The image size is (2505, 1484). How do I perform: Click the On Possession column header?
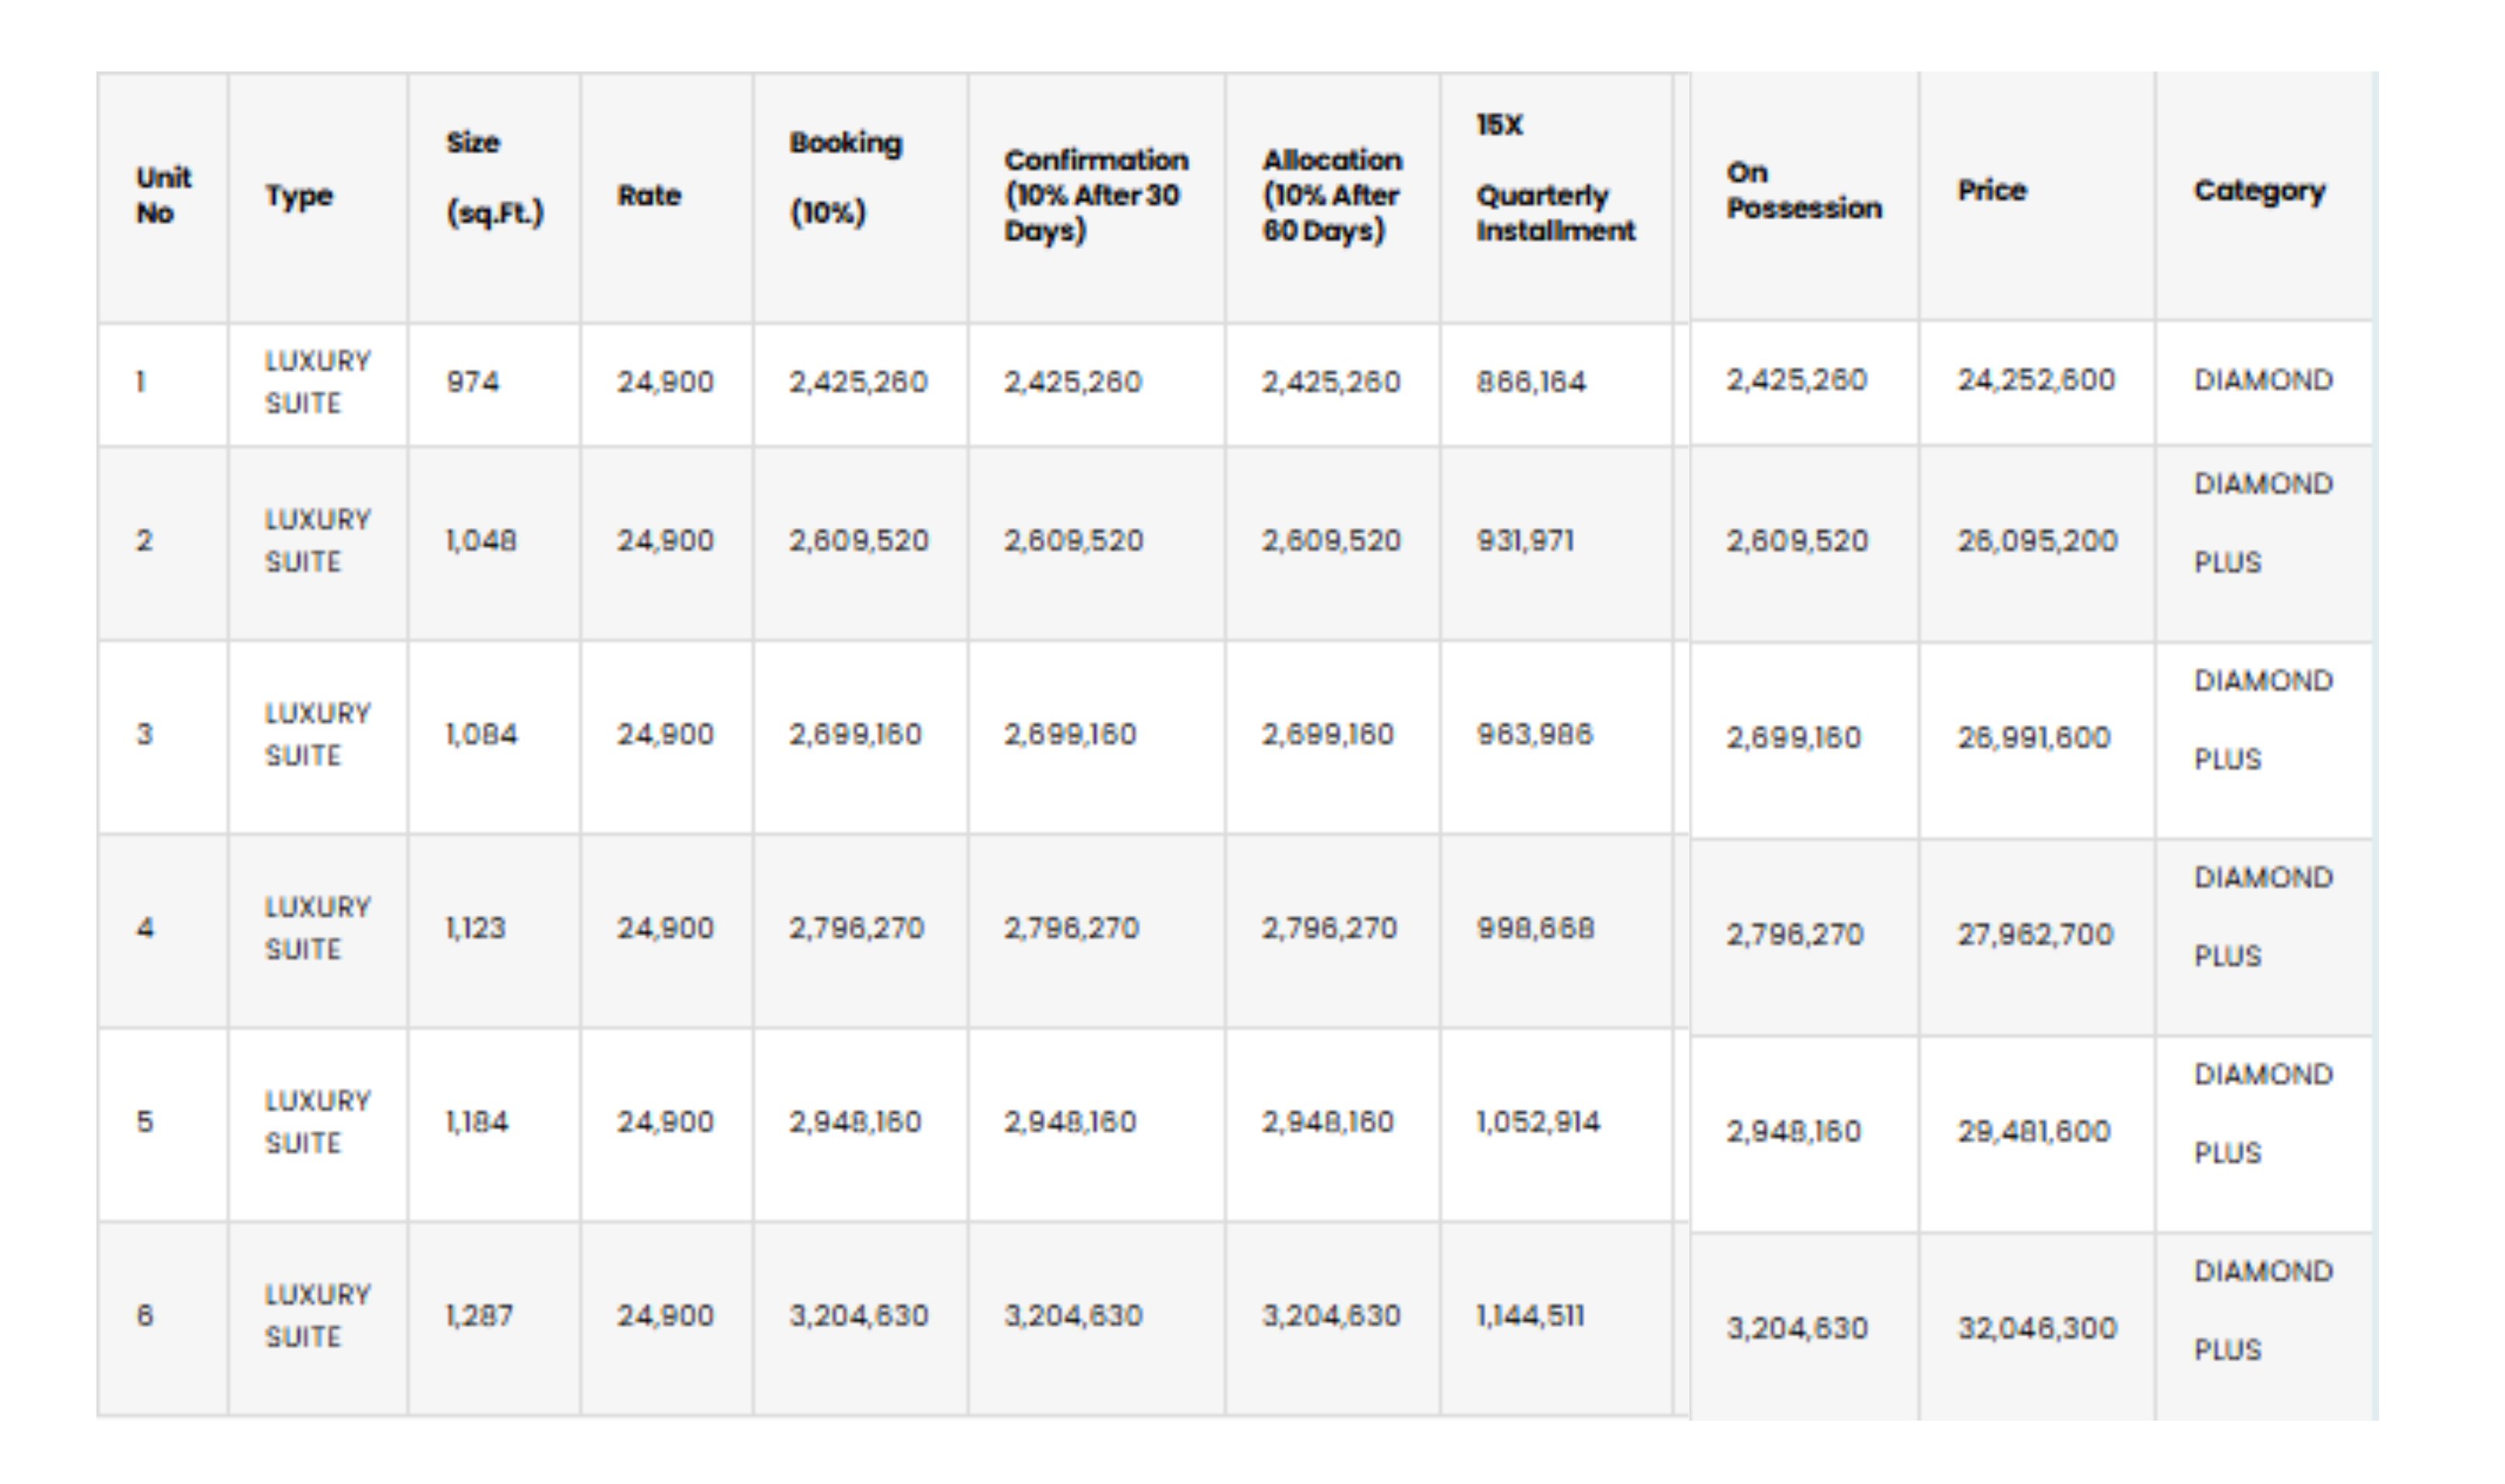point(1803,191)
